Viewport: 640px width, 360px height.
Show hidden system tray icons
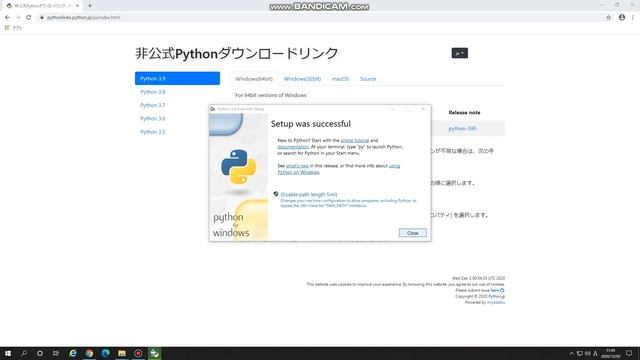click(571, 353)
